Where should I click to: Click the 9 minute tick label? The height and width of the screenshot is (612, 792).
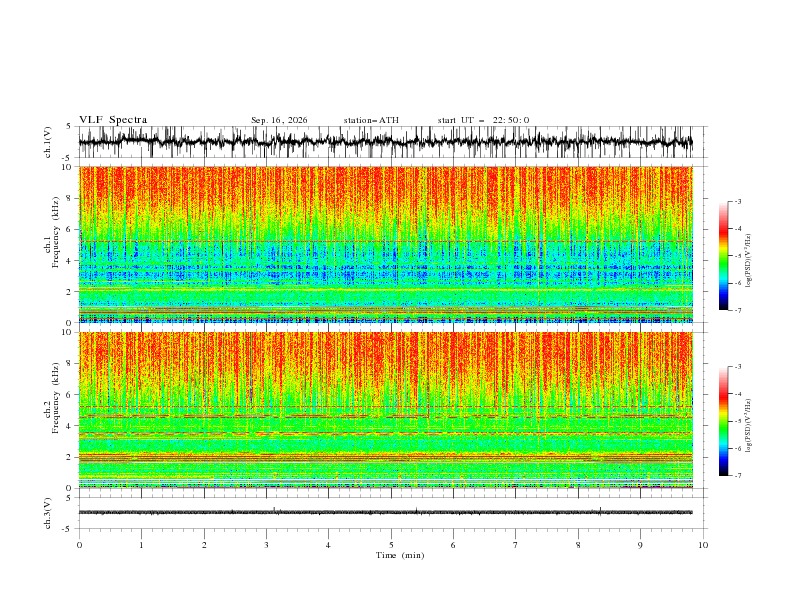pyautogui.click(x=640, y=545)
